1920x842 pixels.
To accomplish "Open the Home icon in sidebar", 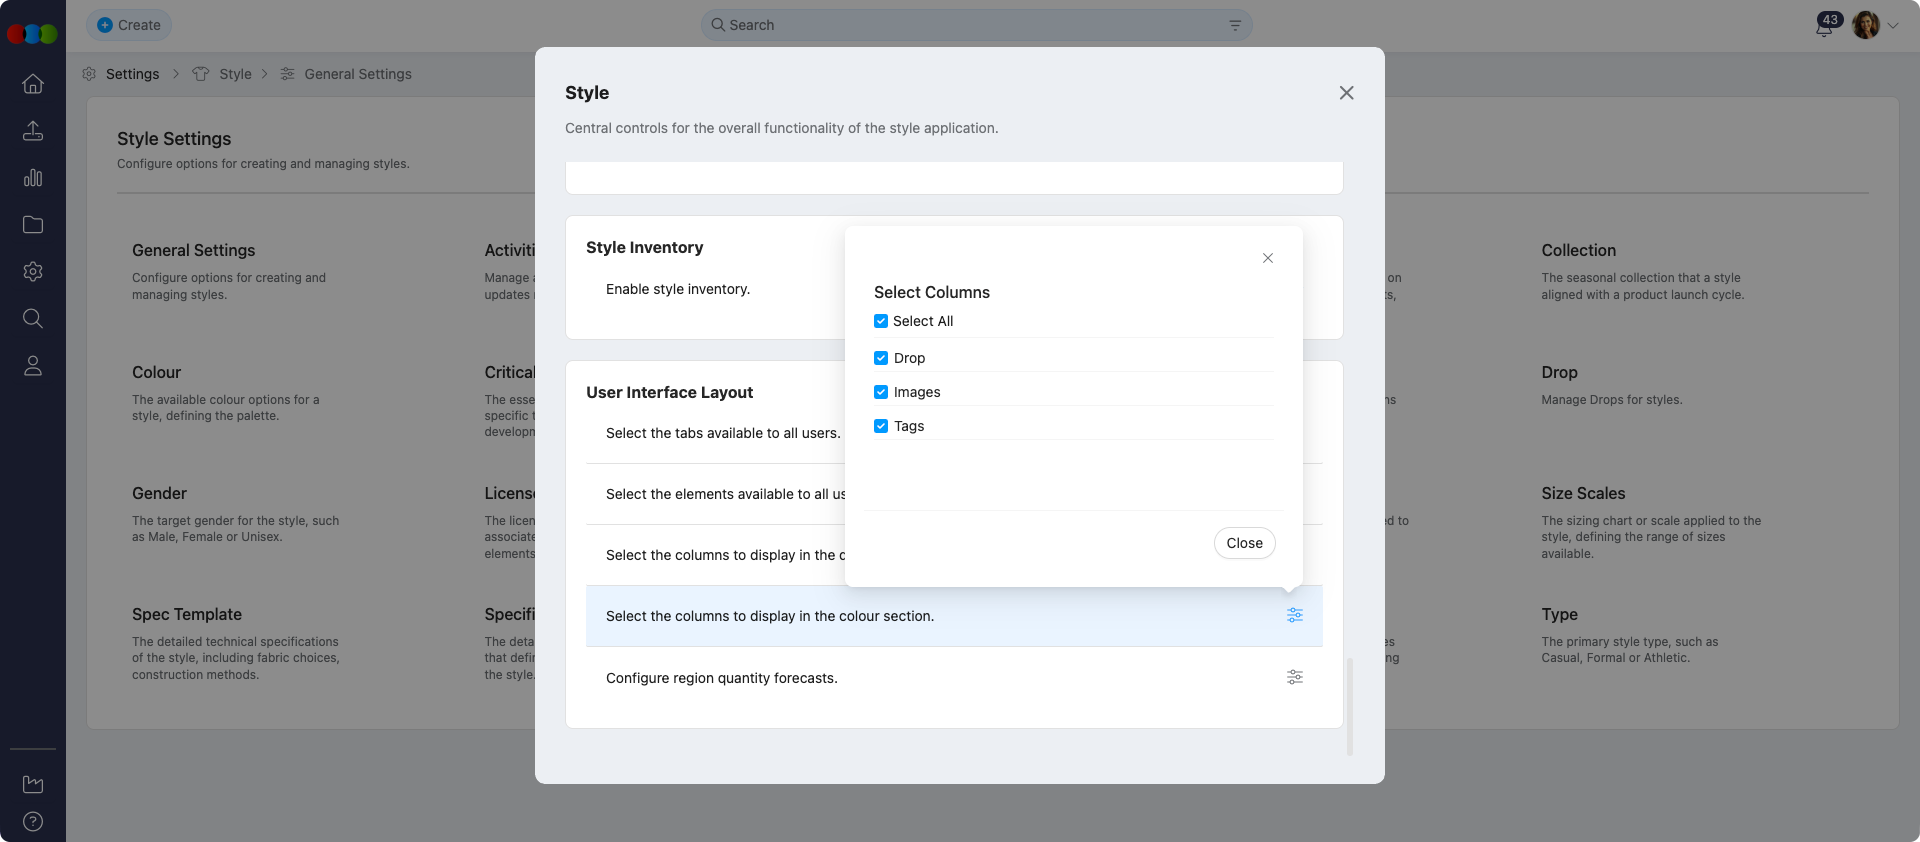I will [33, 84].
